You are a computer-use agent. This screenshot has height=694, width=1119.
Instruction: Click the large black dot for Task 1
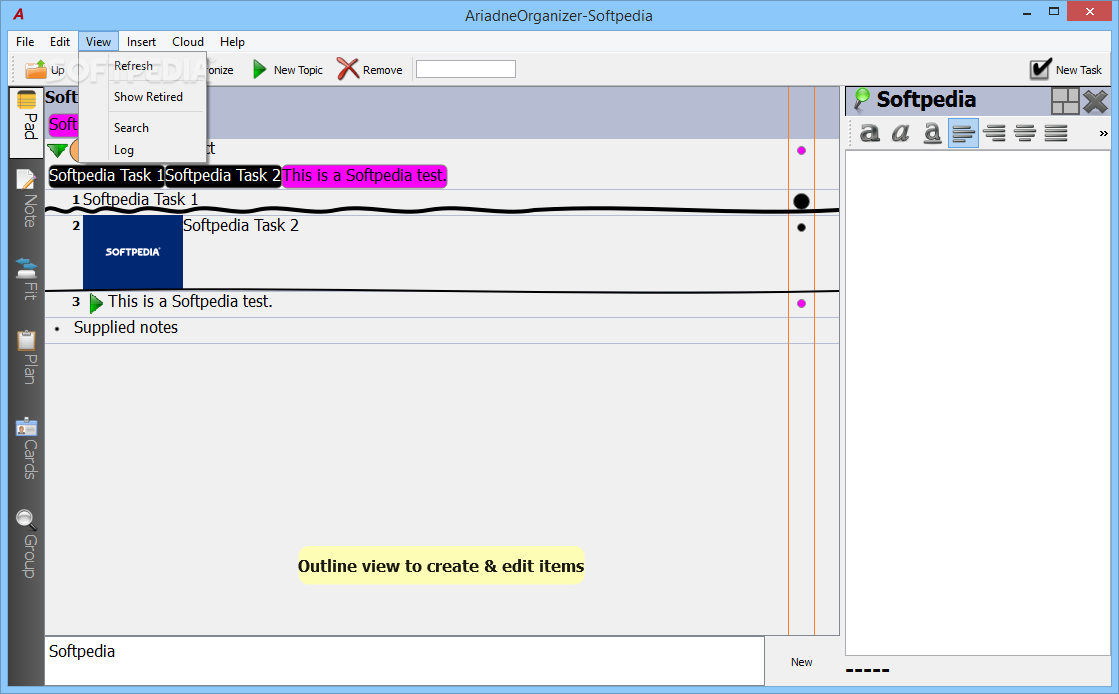[x=801, y=201]
